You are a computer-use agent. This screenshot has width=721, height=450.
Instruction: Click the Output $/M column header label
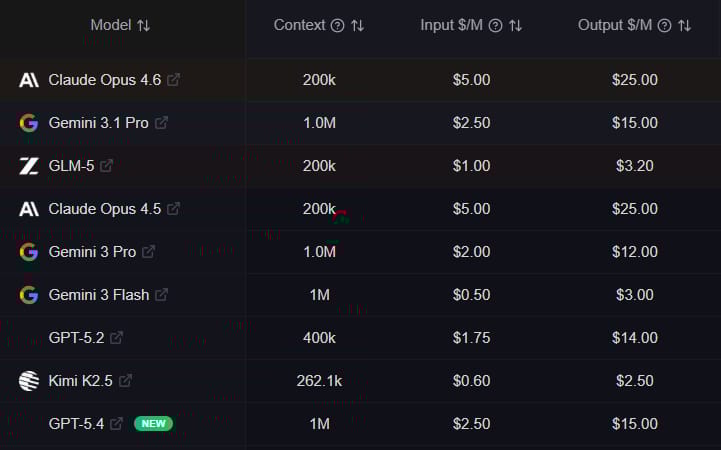[615, 25]
